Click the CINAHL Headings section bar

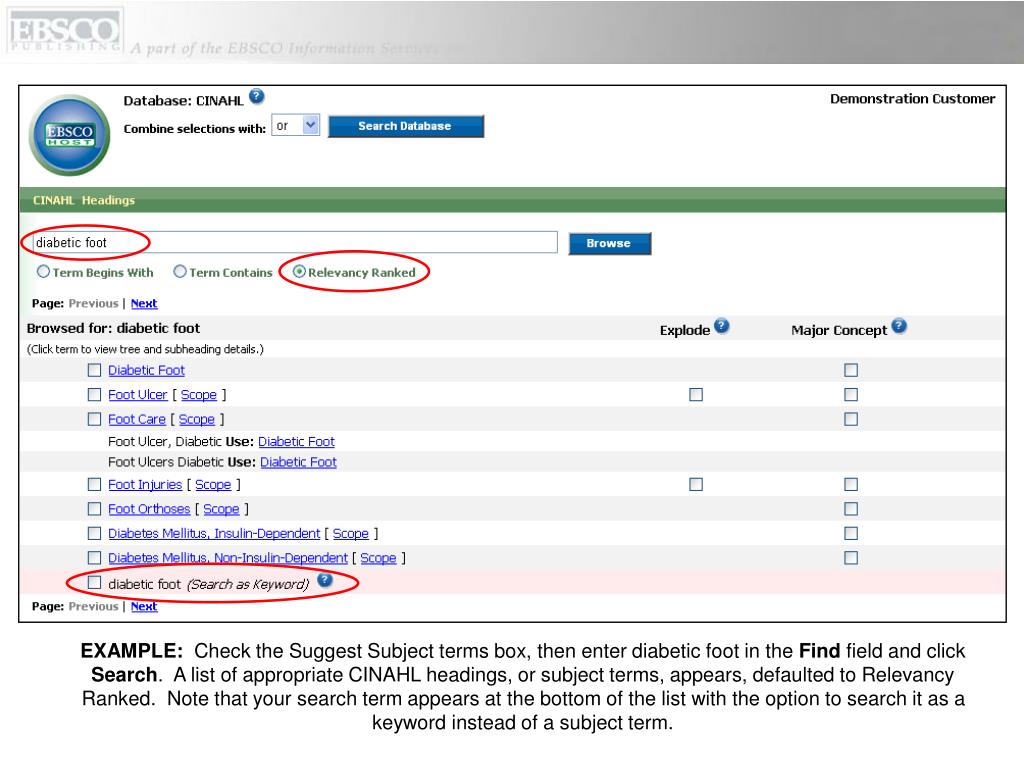tap(513, 200)
